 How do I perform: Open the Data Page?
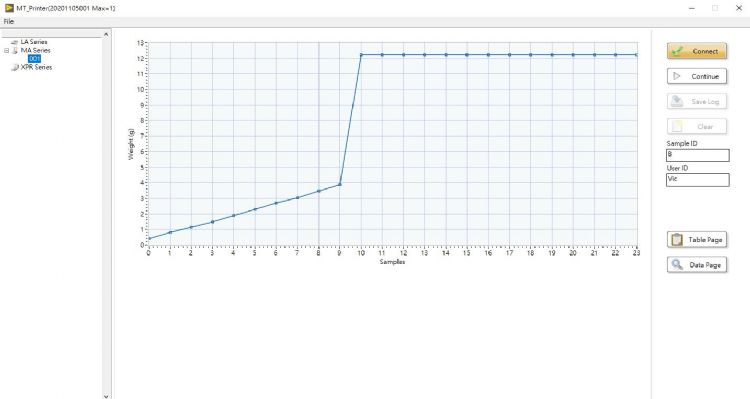coord(697,265)
